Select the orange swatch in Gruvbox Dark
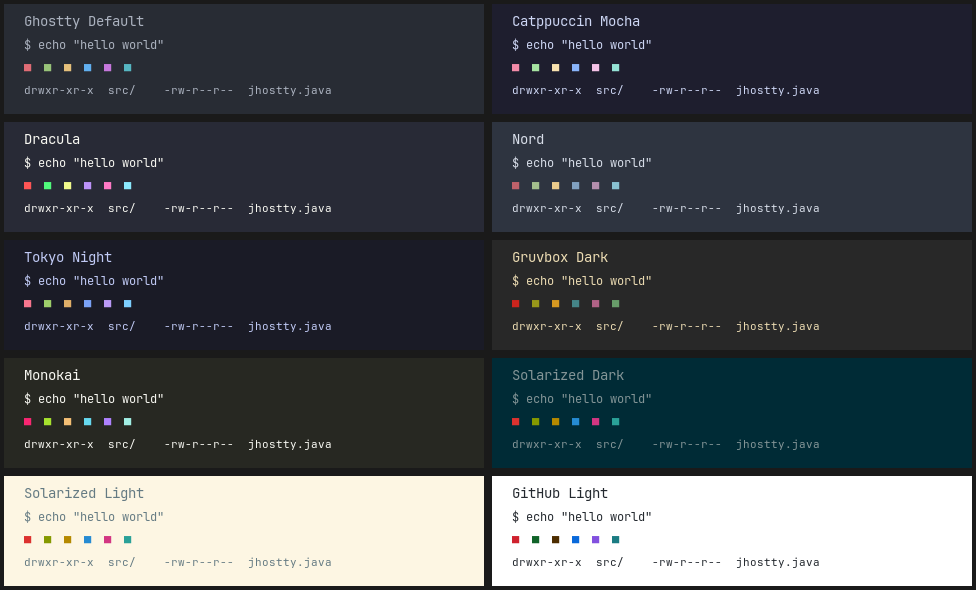976x590 pixels. pyautogui.click(x=555, y=304)
